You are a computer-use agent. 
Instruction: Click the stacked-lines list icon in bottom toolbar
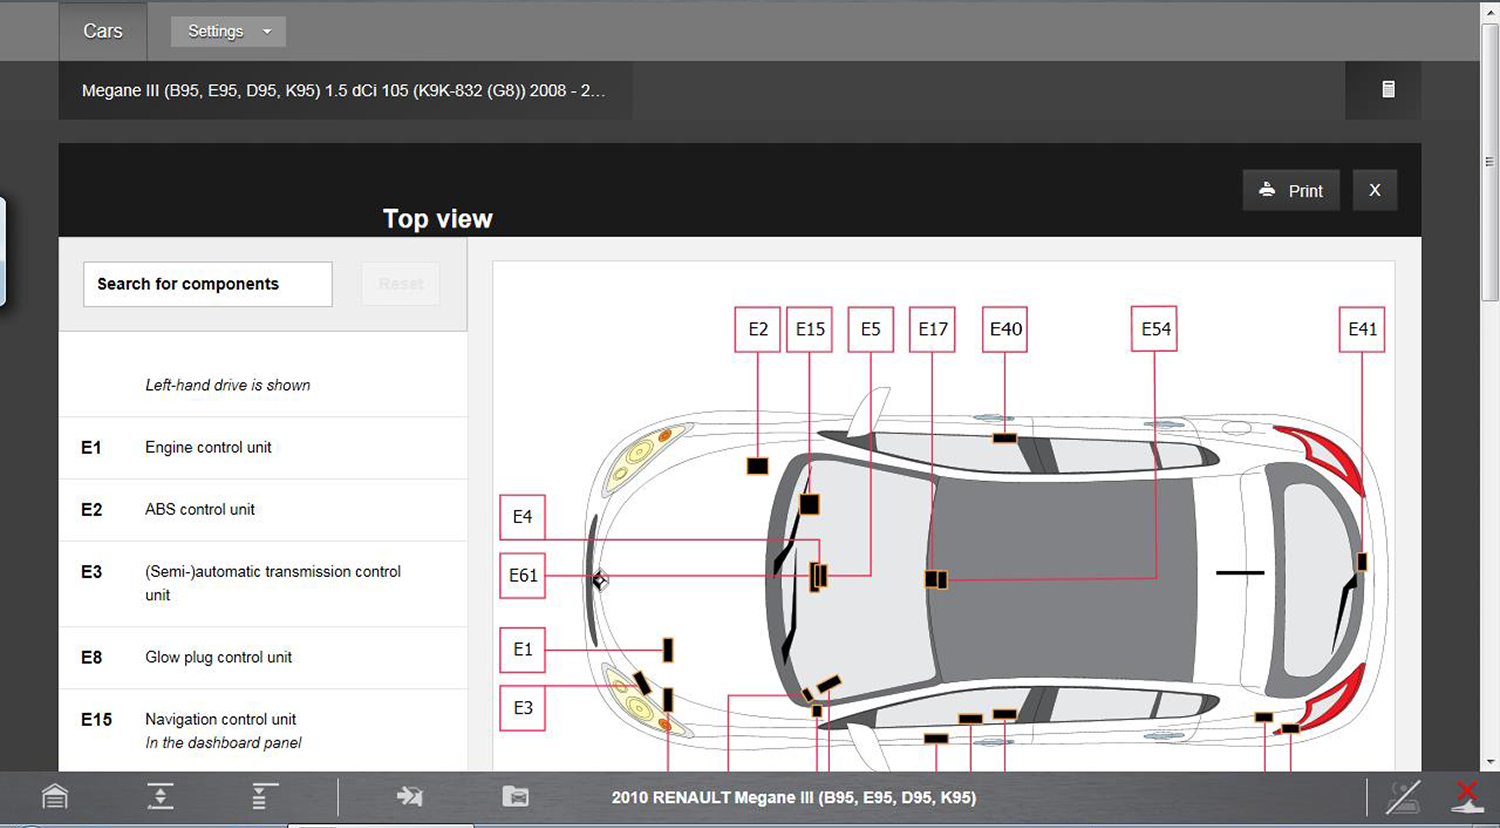click(x=264, y=797)
